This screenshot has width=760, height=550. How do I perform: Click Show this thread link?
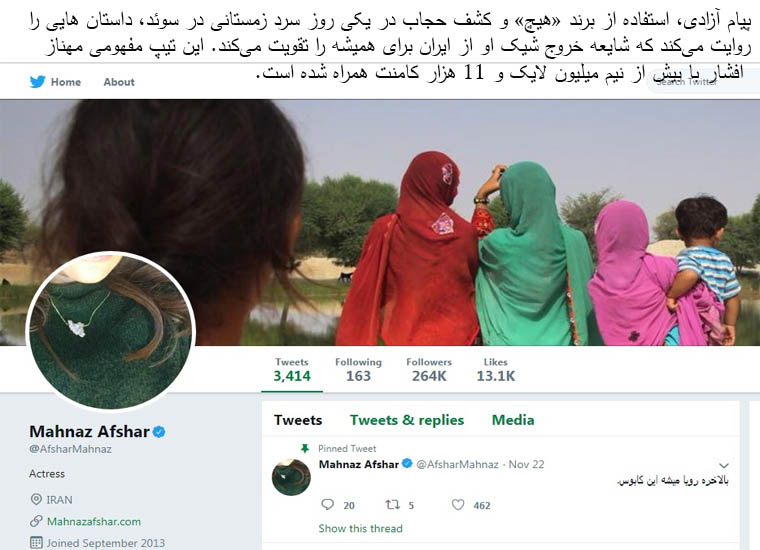tap(360, 529)
